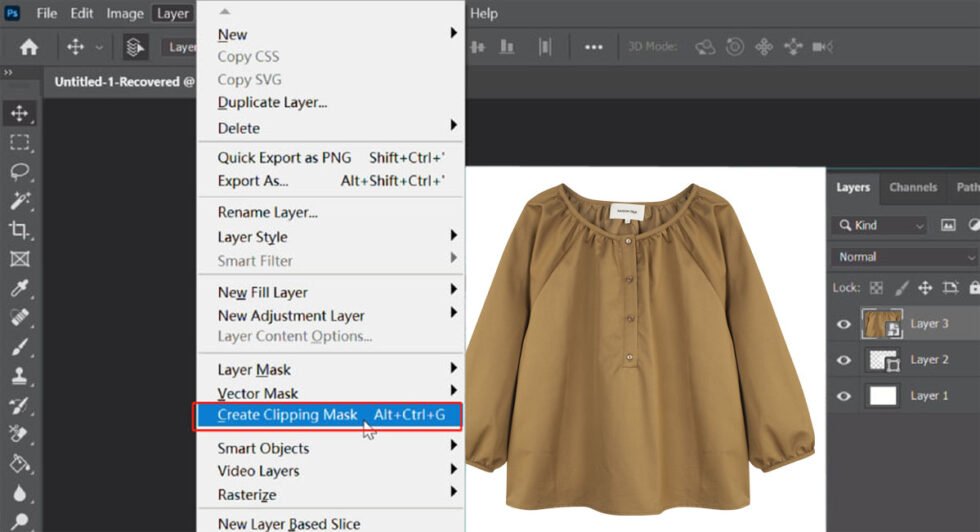Open the Kind filter dropdown
The image size is (980, 532).
click(881, 225)
